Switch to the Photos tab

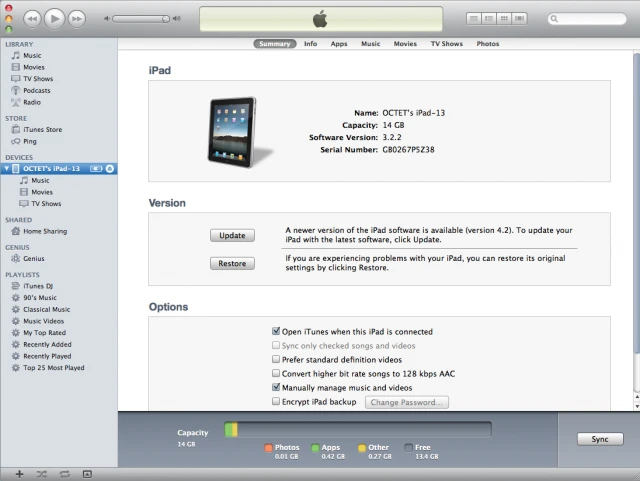(x=488, y=44)
